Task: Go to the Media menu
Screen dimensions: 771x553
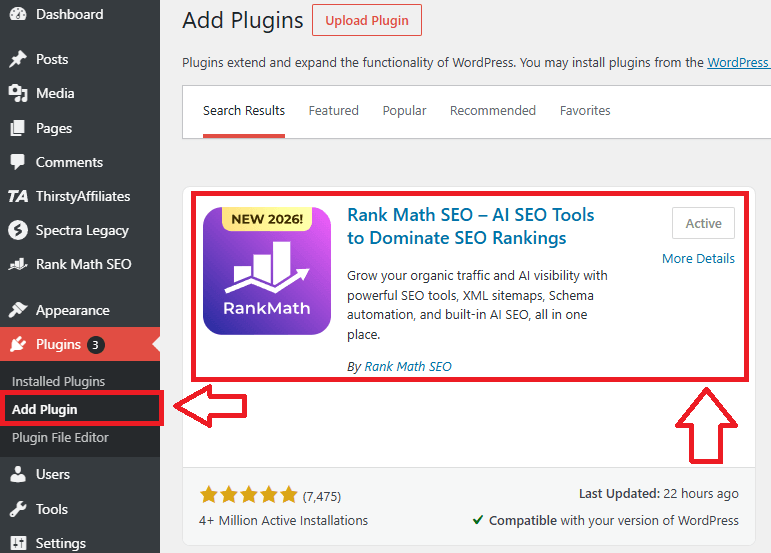Action: pyautogui.click(x=80, y=93)
